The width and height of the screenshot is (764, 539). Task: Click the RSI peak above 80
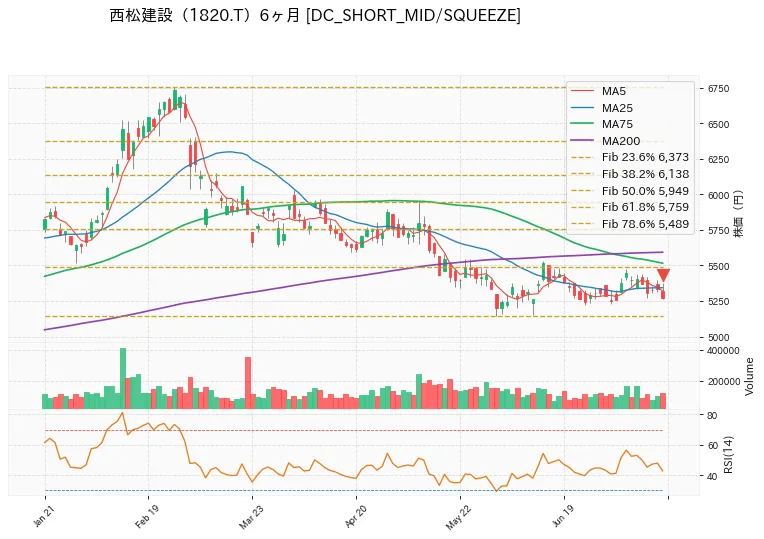[x=123, y=413]
